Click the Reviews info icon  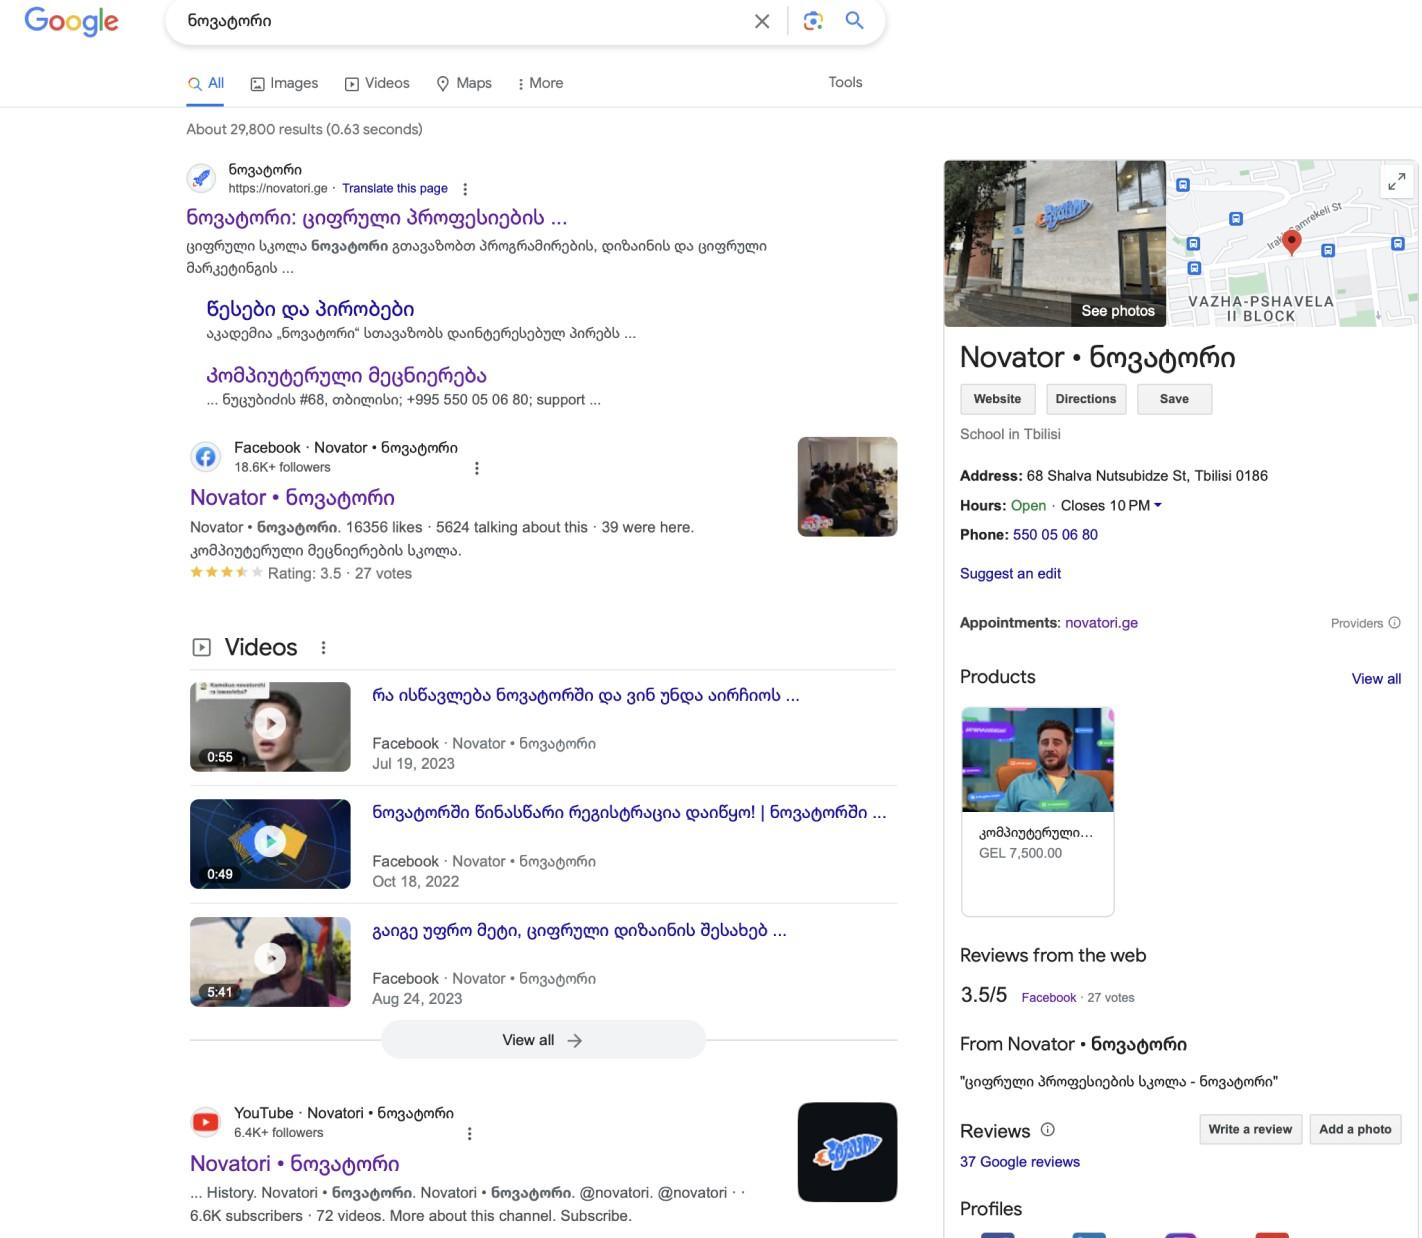coord(1047,1130)
